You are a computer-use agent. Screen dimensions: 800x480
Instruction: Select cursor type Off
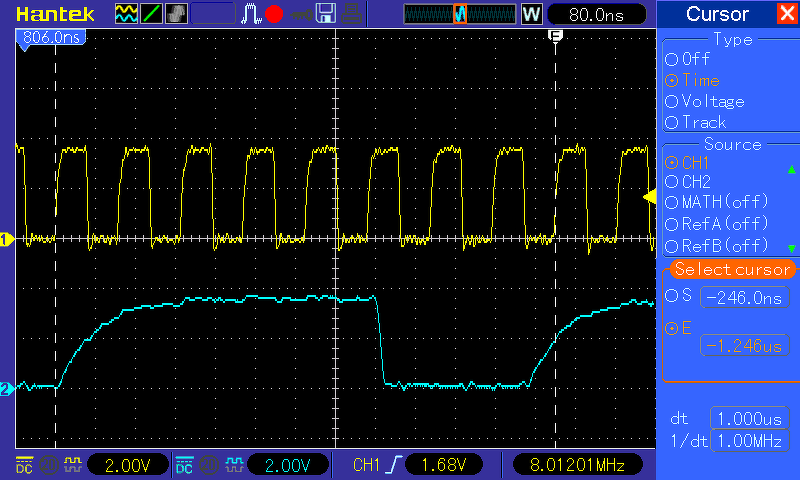point(687,59)
